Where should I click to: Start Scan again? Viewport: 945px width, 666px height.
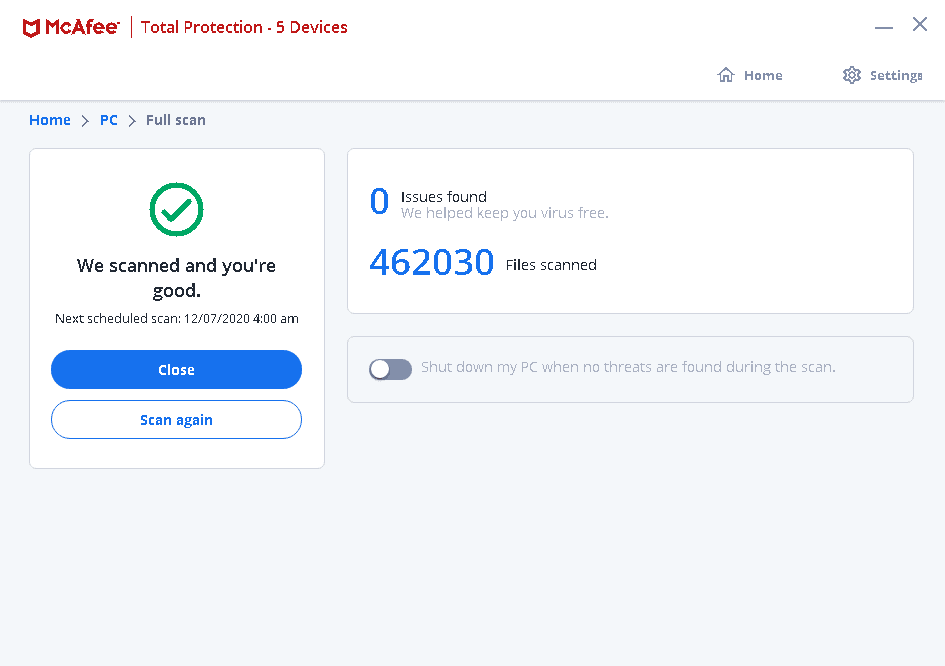tap(176, 419)
